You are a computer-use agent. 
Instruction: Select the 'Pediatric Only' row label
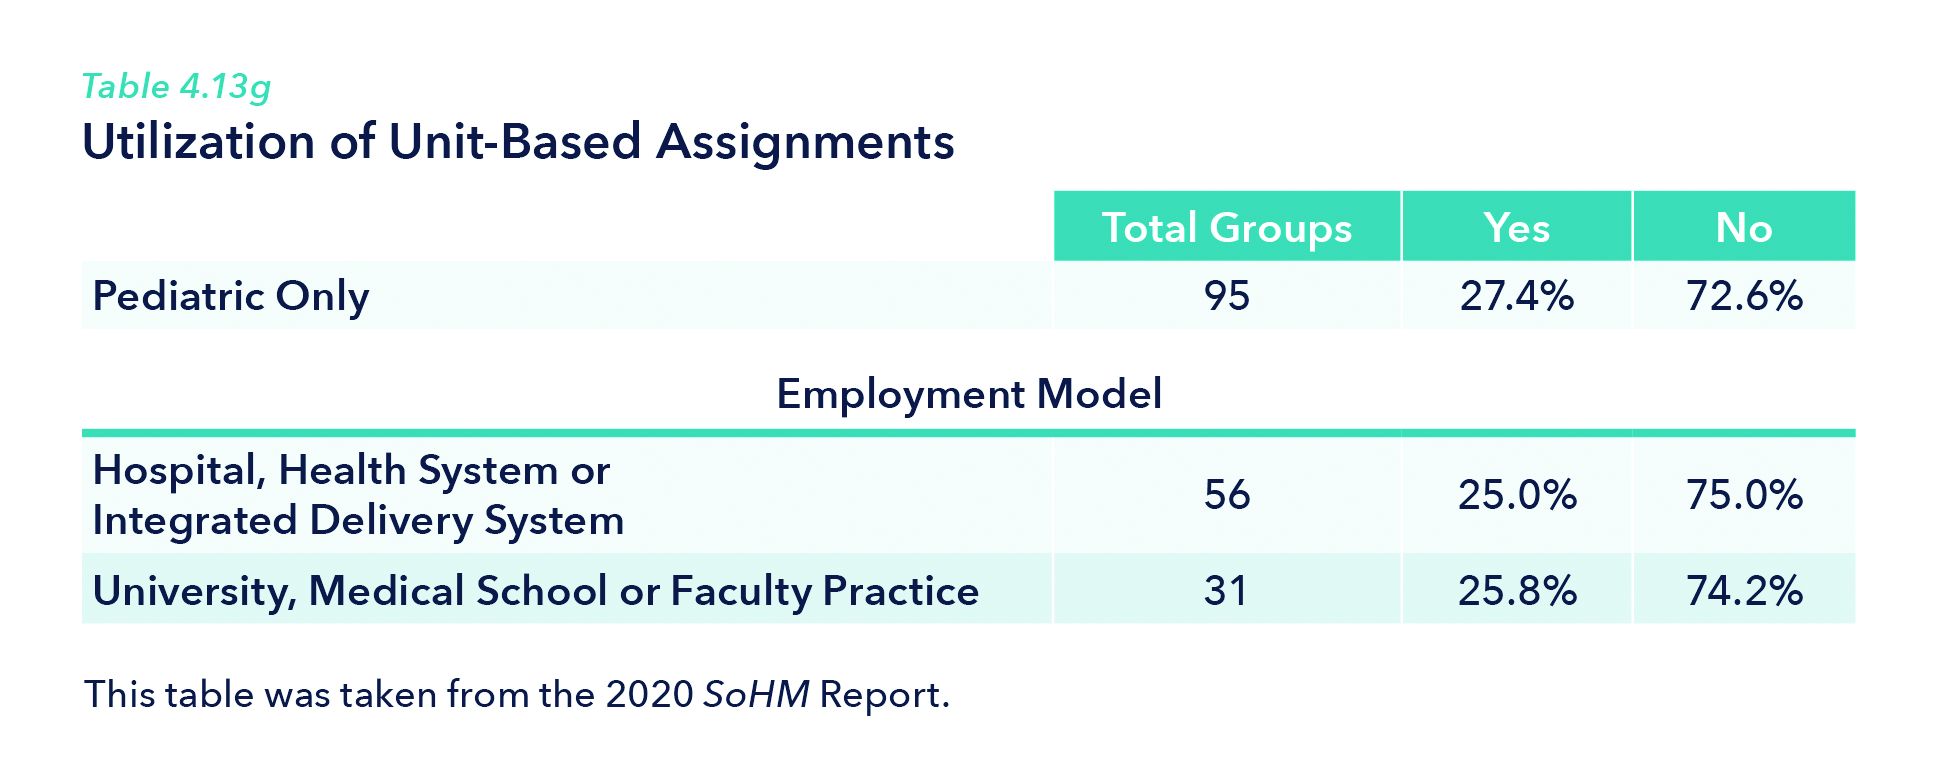pos(231,296)
